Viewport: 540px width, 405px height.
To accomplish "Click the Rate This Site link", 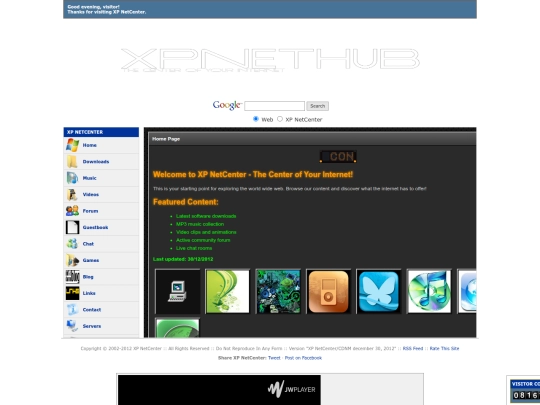I will coord(444,349).
